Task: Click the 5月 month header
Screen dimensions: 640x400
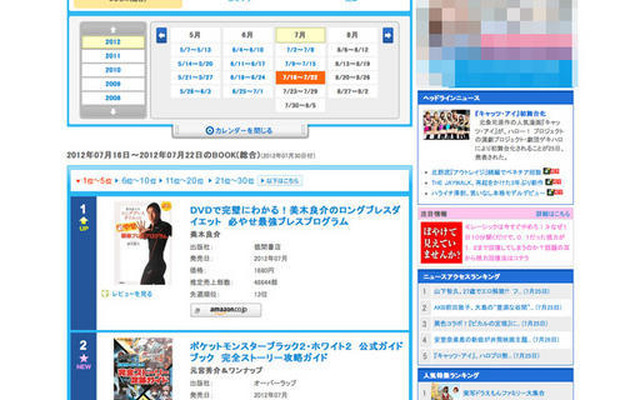Action: coord(195,35)
